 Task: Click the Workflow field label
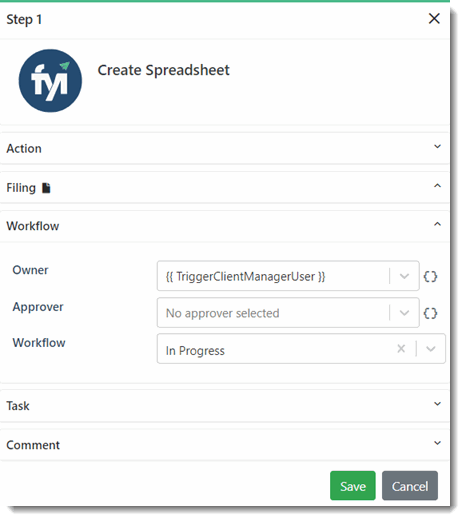(x=39, y=343)
